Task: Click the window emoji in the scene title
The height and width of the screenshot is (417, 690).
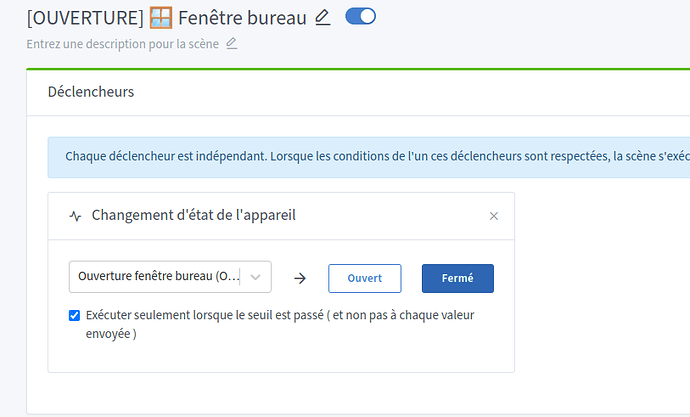Action: pos(159,17)
